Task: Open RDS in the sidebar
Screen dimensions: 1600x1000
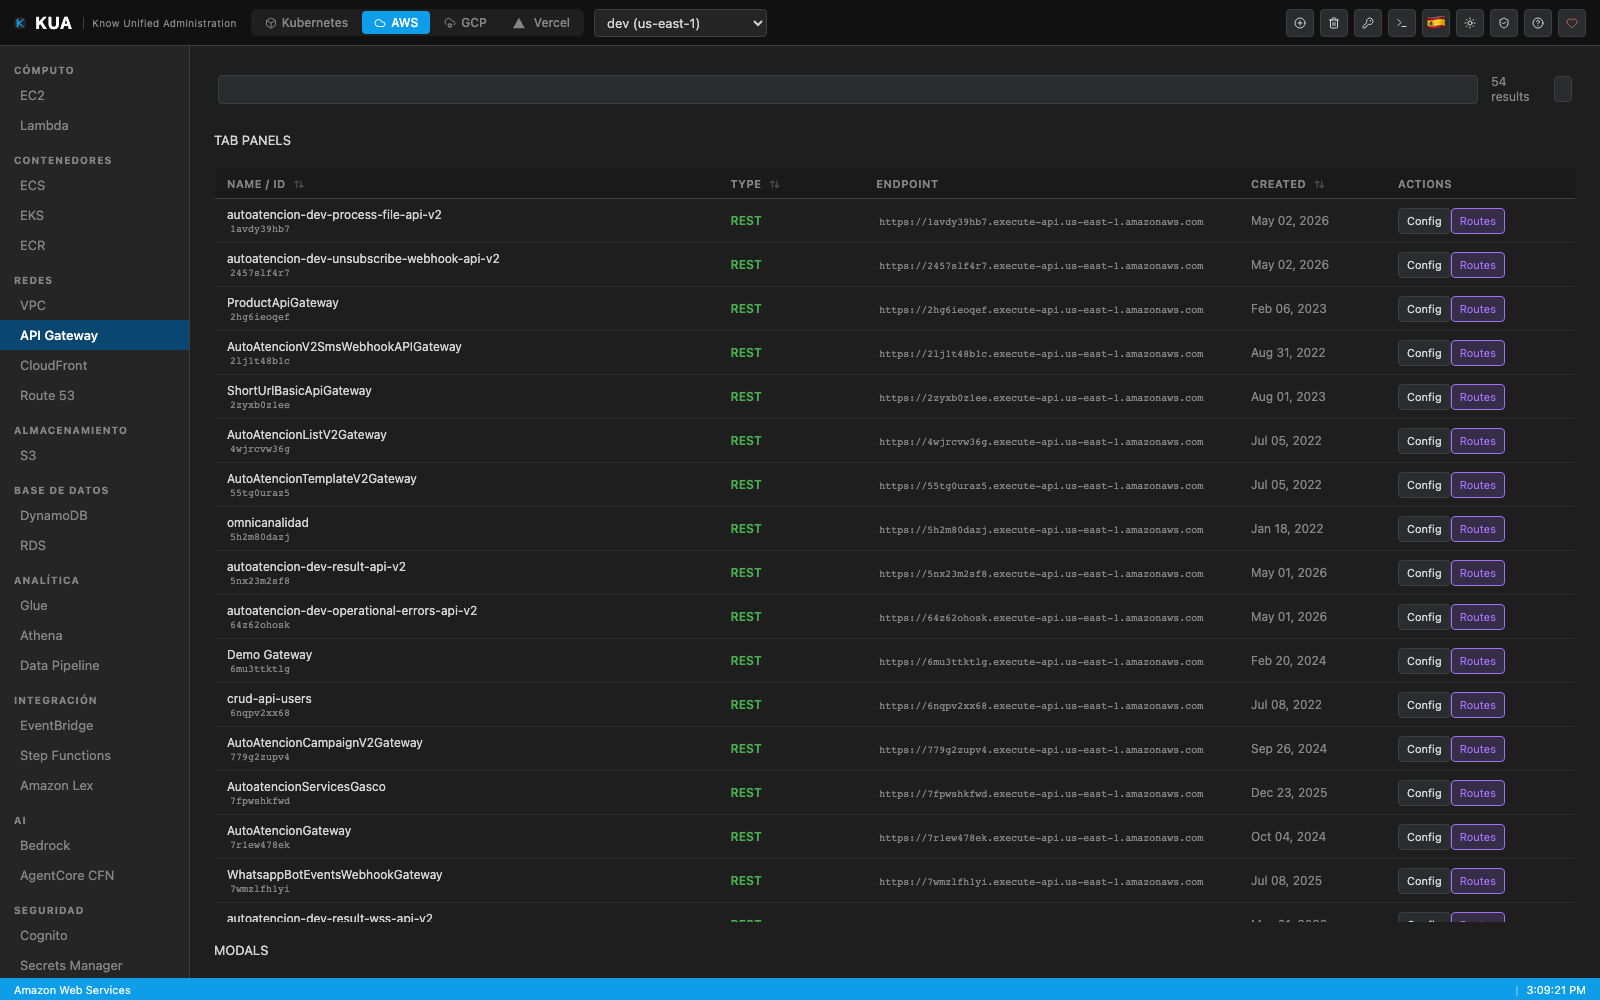Action: [94, 546]
